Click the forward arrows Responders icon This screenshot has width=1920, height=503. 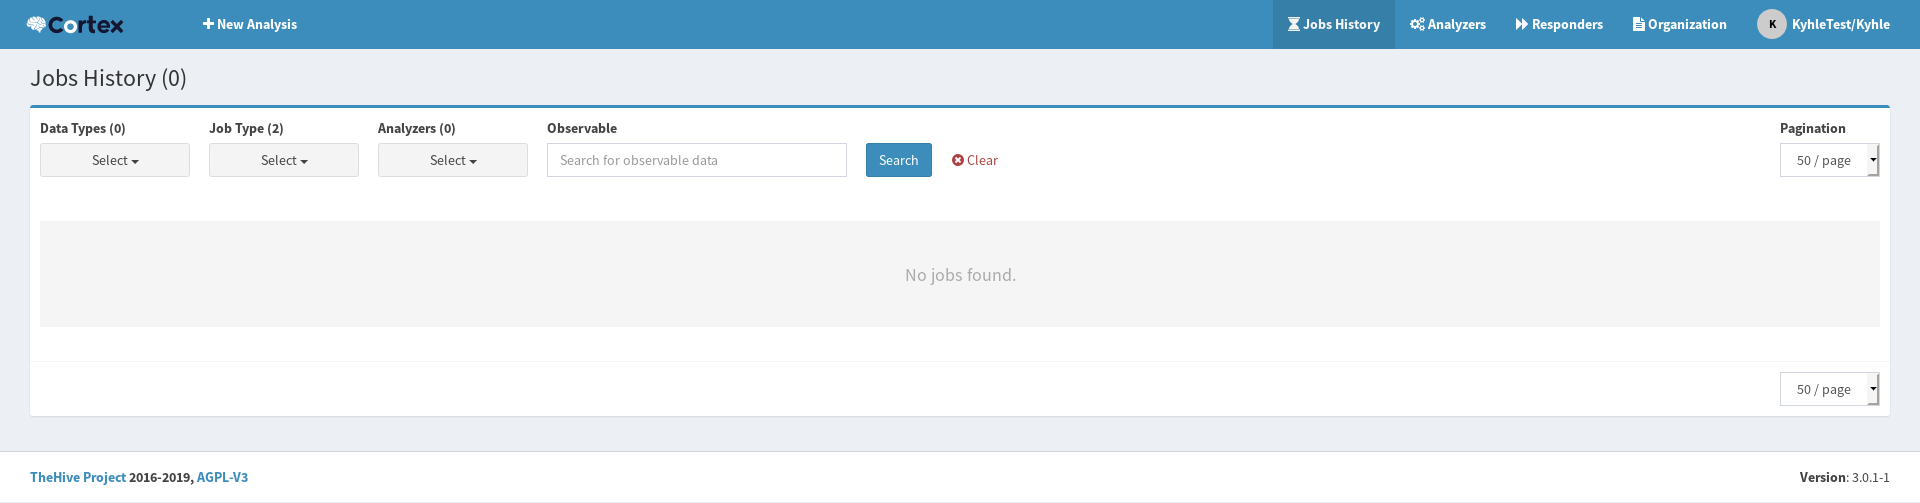click(1521, 24)
